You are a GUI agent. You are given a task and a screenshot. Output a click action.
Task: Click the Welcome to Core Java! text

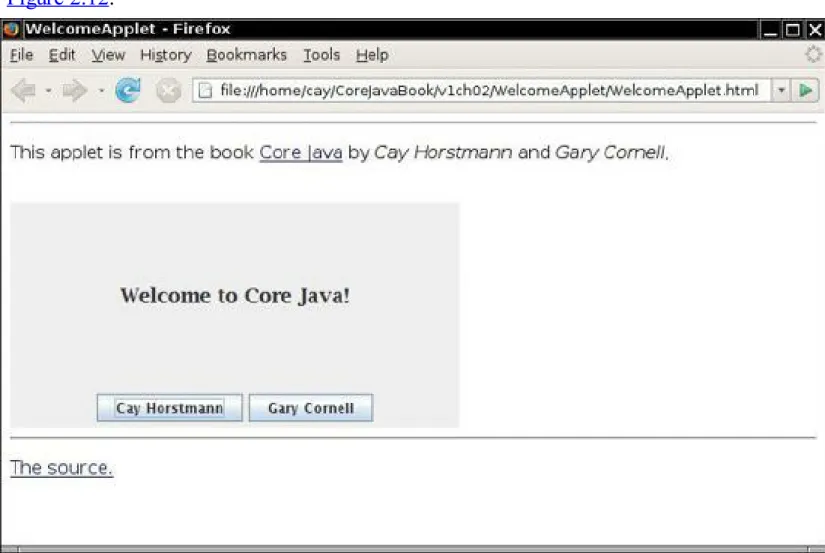235,295
